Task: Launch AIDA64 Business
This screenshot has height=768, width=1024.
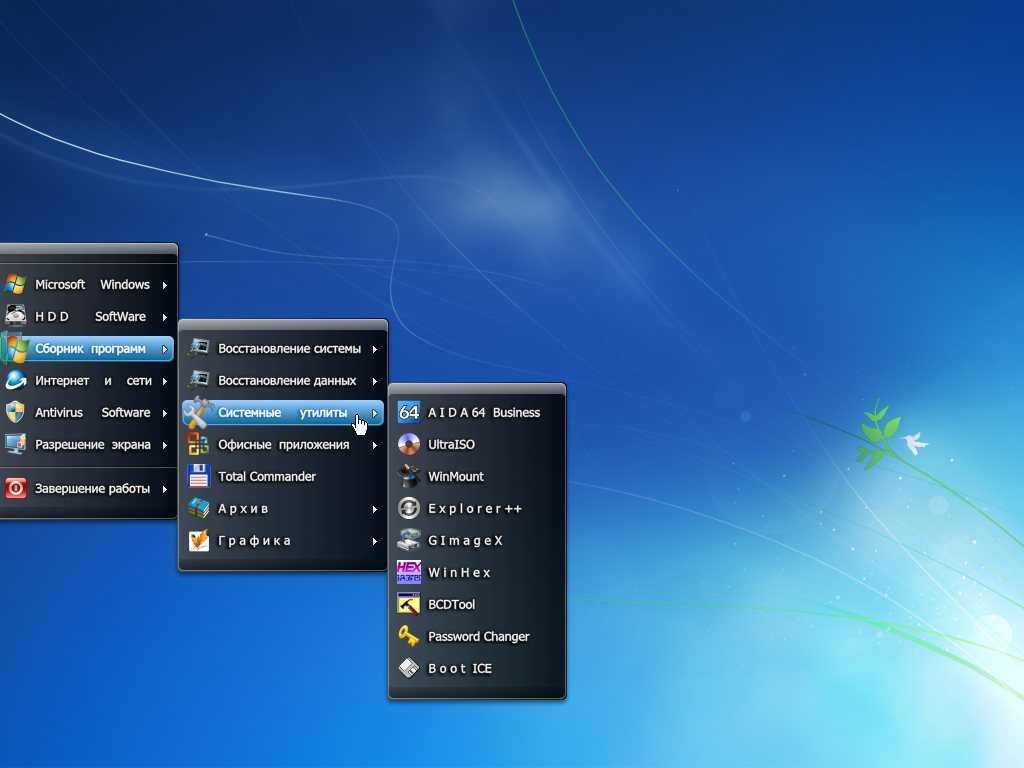Action: 477,413
